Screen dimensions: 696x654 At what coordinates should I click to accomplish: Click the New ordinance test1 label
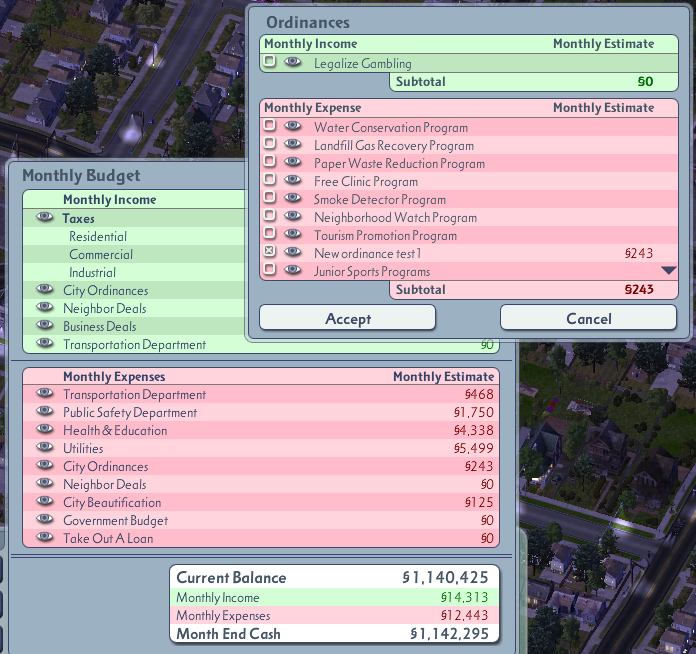pyautogui.click(x=368, y=253)
